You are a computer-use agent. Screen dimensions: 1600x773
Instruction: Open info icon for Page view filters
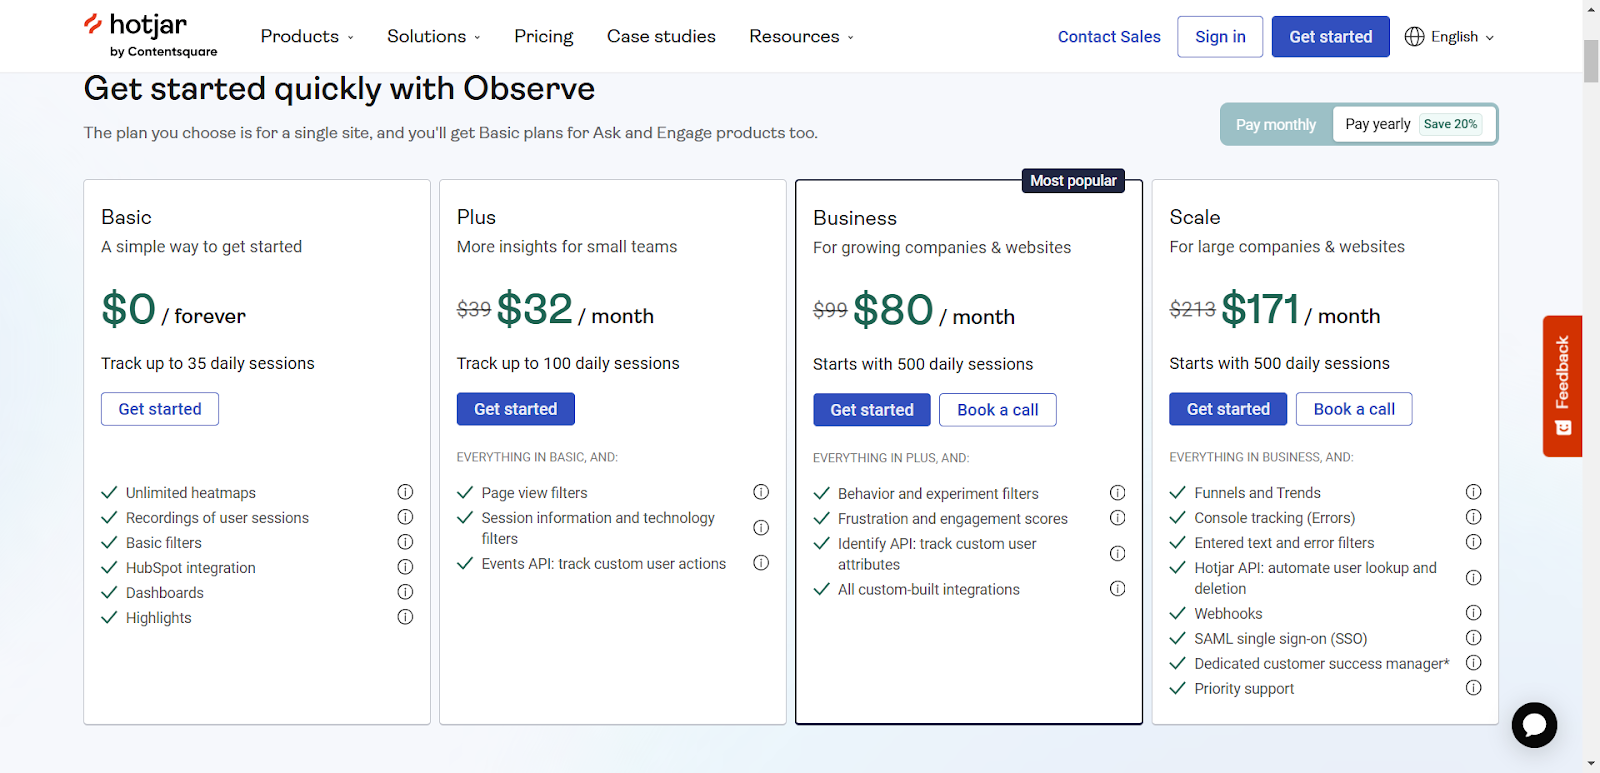(761, 492)
